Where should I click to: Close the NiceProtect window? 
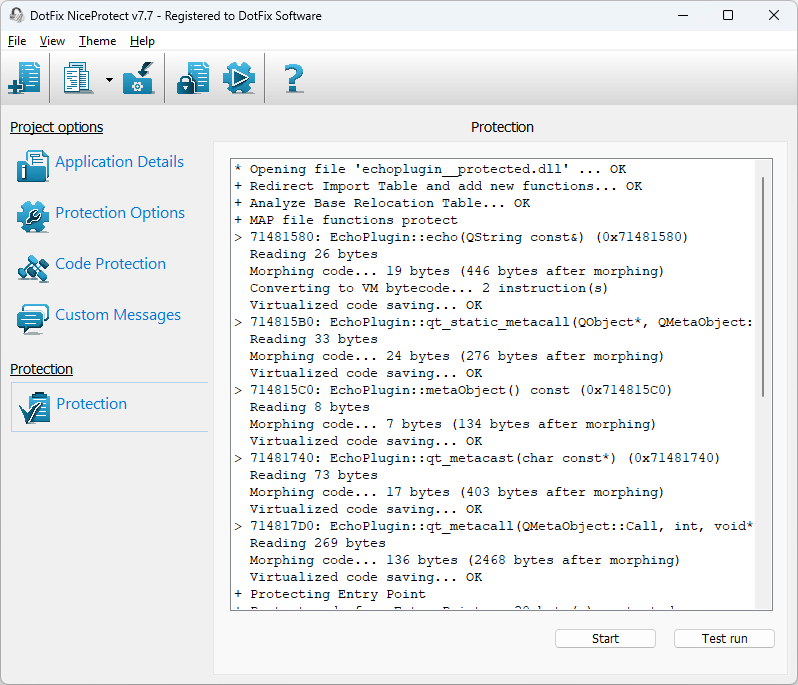(x=774, y=15)
